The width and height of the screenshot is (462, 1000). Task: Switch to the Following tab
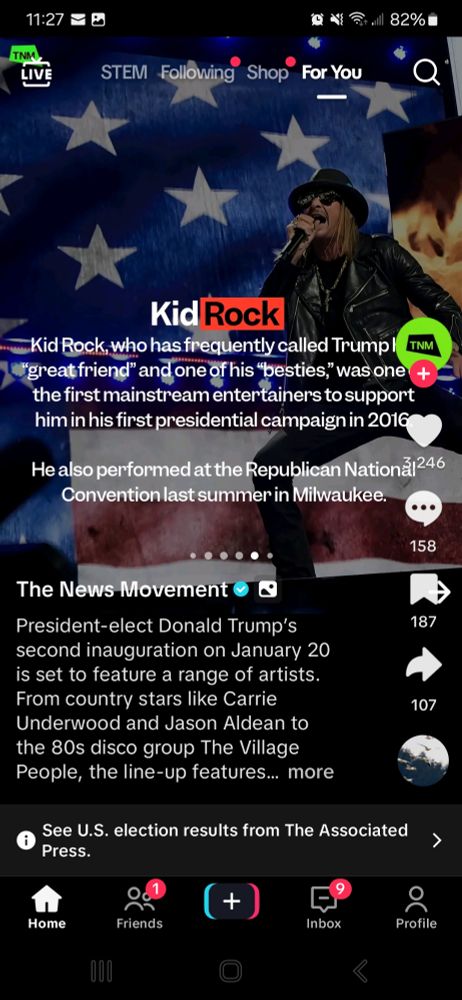click(197, 73)
